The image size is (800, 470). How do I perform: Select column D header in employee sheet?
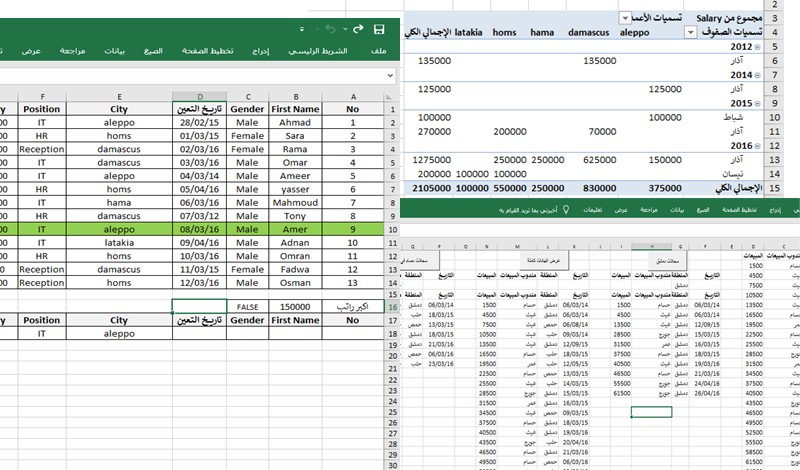199,96
